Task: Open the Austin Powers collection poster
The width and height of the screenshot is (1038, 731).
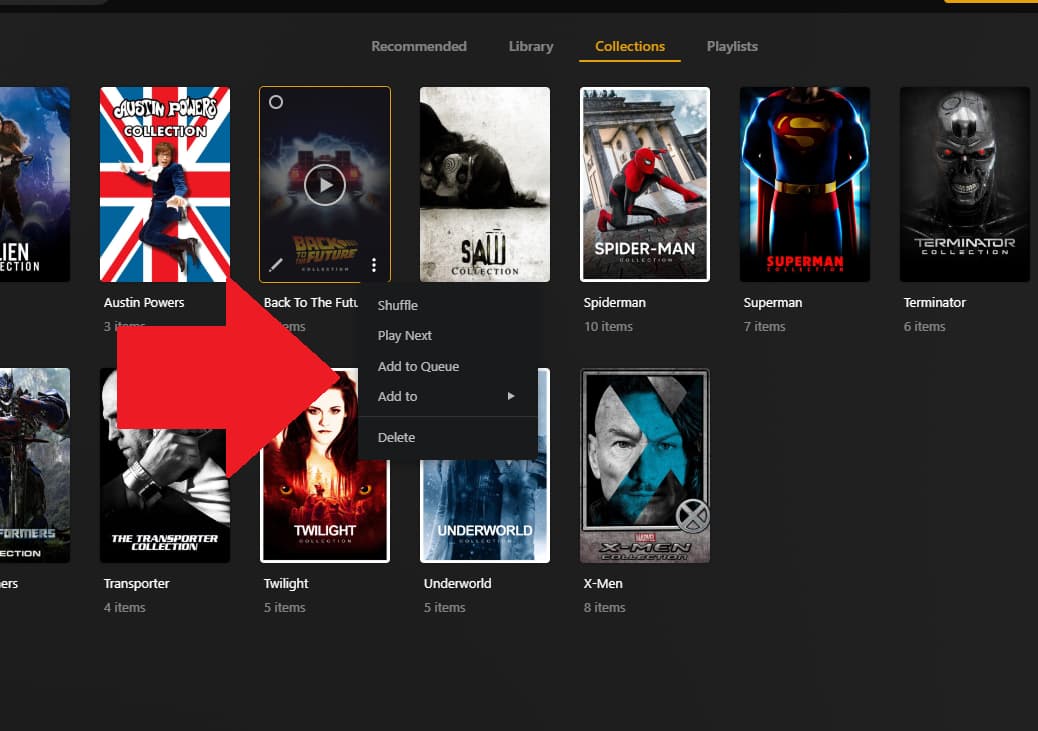Action: point(165,185)
